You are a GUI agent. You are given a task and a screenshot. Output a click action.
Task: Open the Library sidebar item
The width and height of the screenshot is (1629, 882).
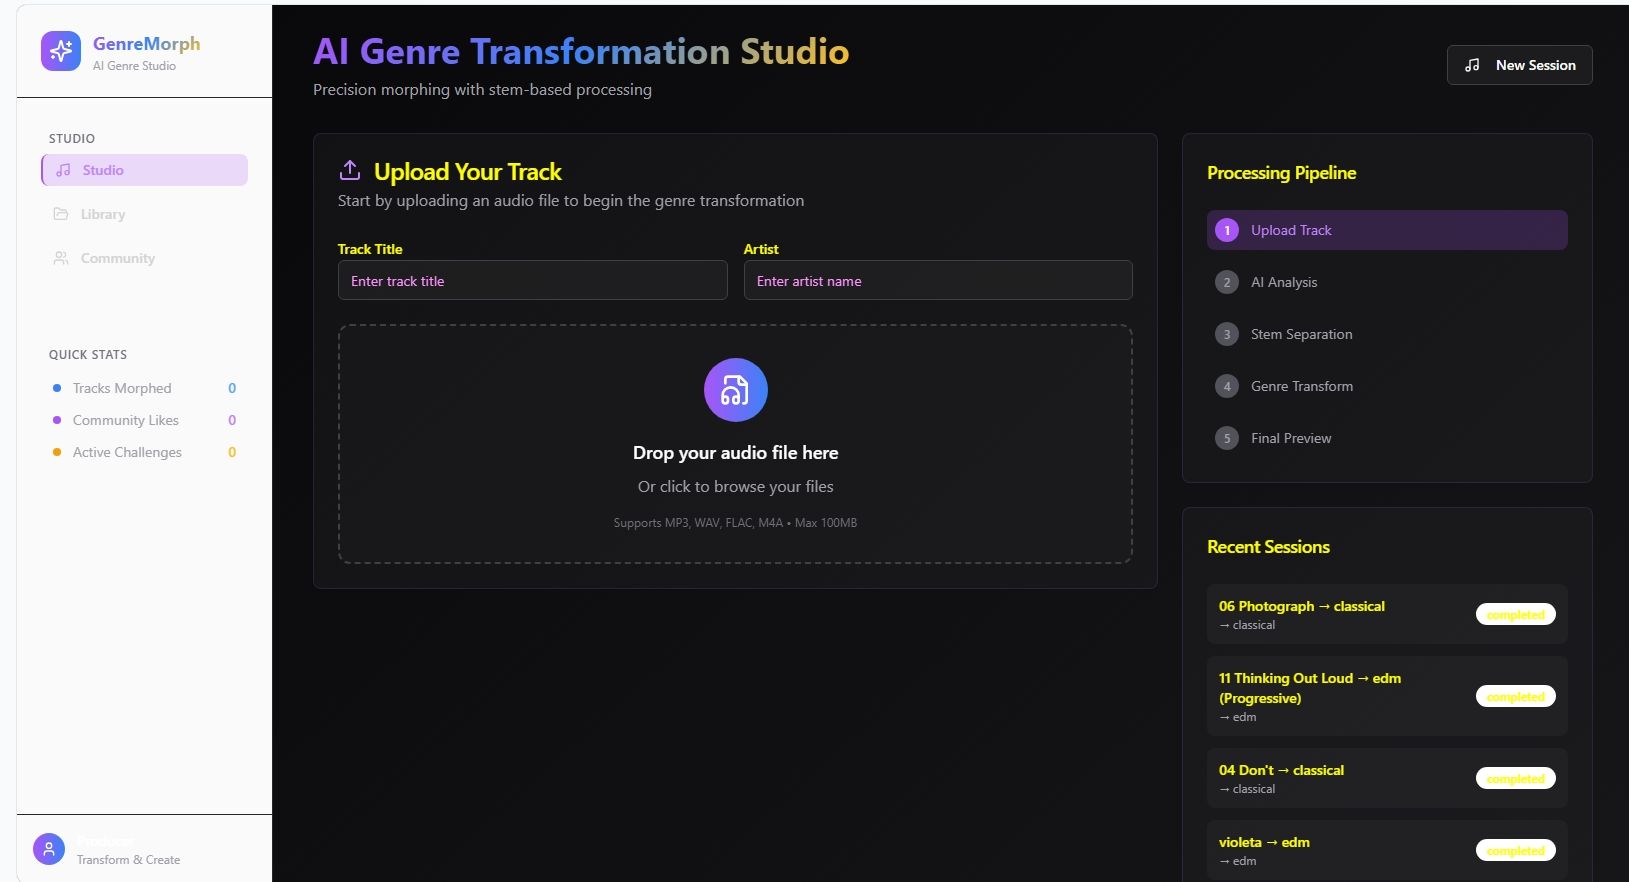pyautogui.click(x=145, y=214)
